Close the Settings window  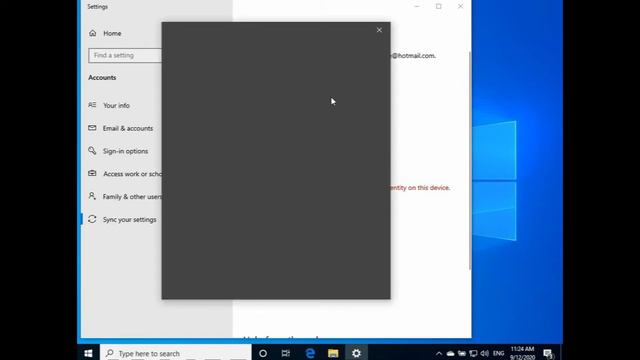[x=460, y=7]
